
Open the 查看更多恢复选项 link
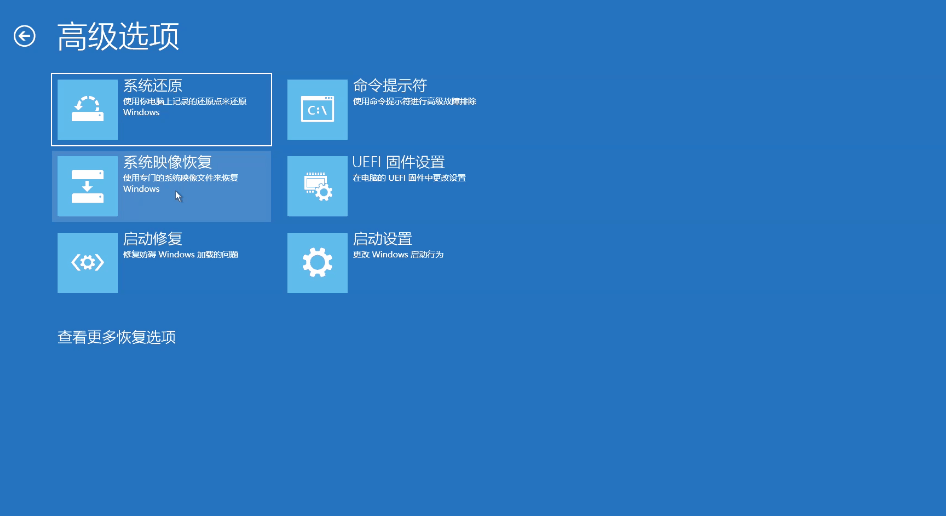117,337
